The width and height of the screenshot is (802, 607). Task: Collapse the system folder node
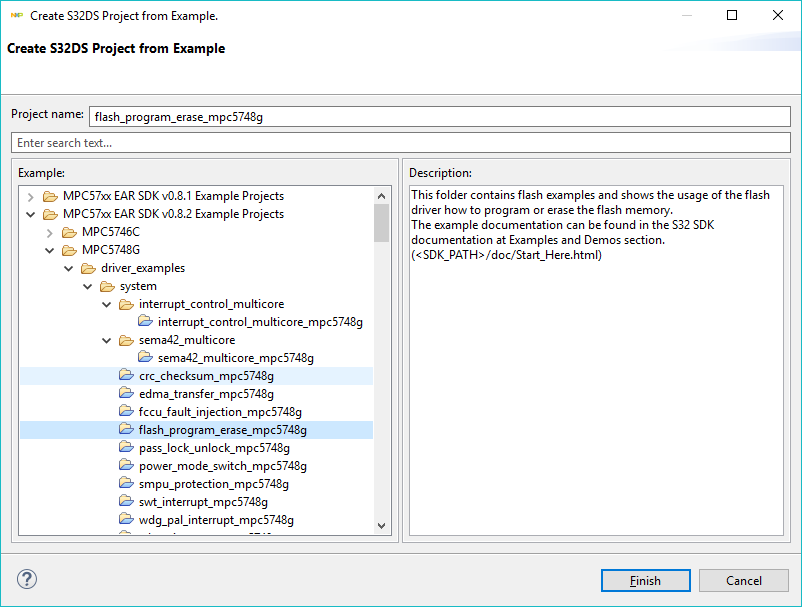[88, 286]
